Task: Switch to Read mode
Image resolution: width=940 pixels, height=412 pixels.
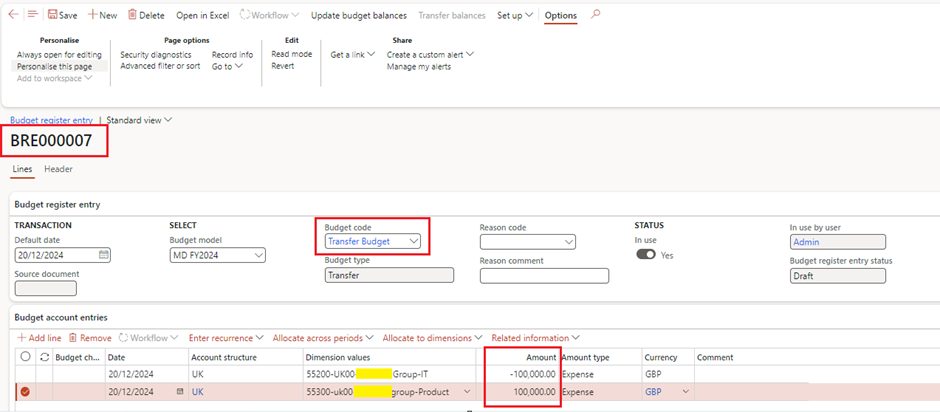Action: pos(292,54)
